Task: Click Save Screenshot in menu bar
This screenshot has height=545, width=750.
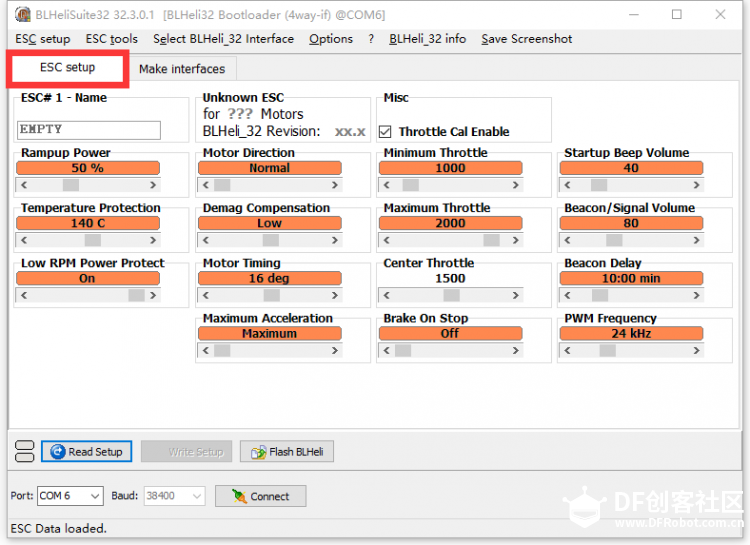Action: coord(527,39)
